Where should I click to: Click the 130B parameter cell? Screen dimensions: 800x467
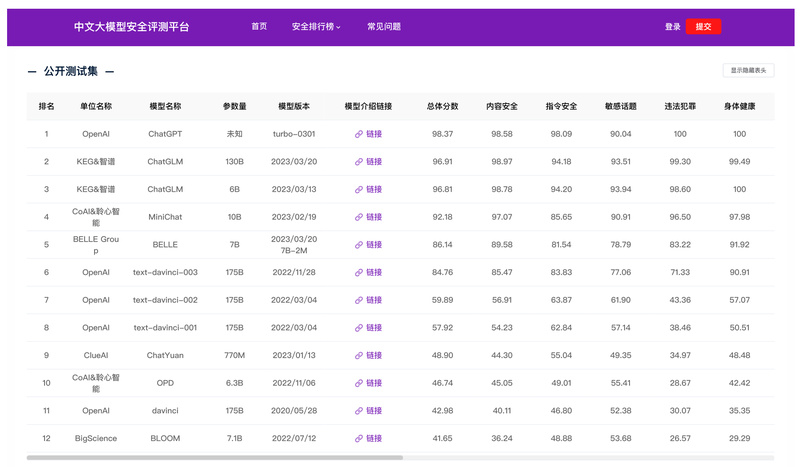pyautogui.click(x=235, y=162)
